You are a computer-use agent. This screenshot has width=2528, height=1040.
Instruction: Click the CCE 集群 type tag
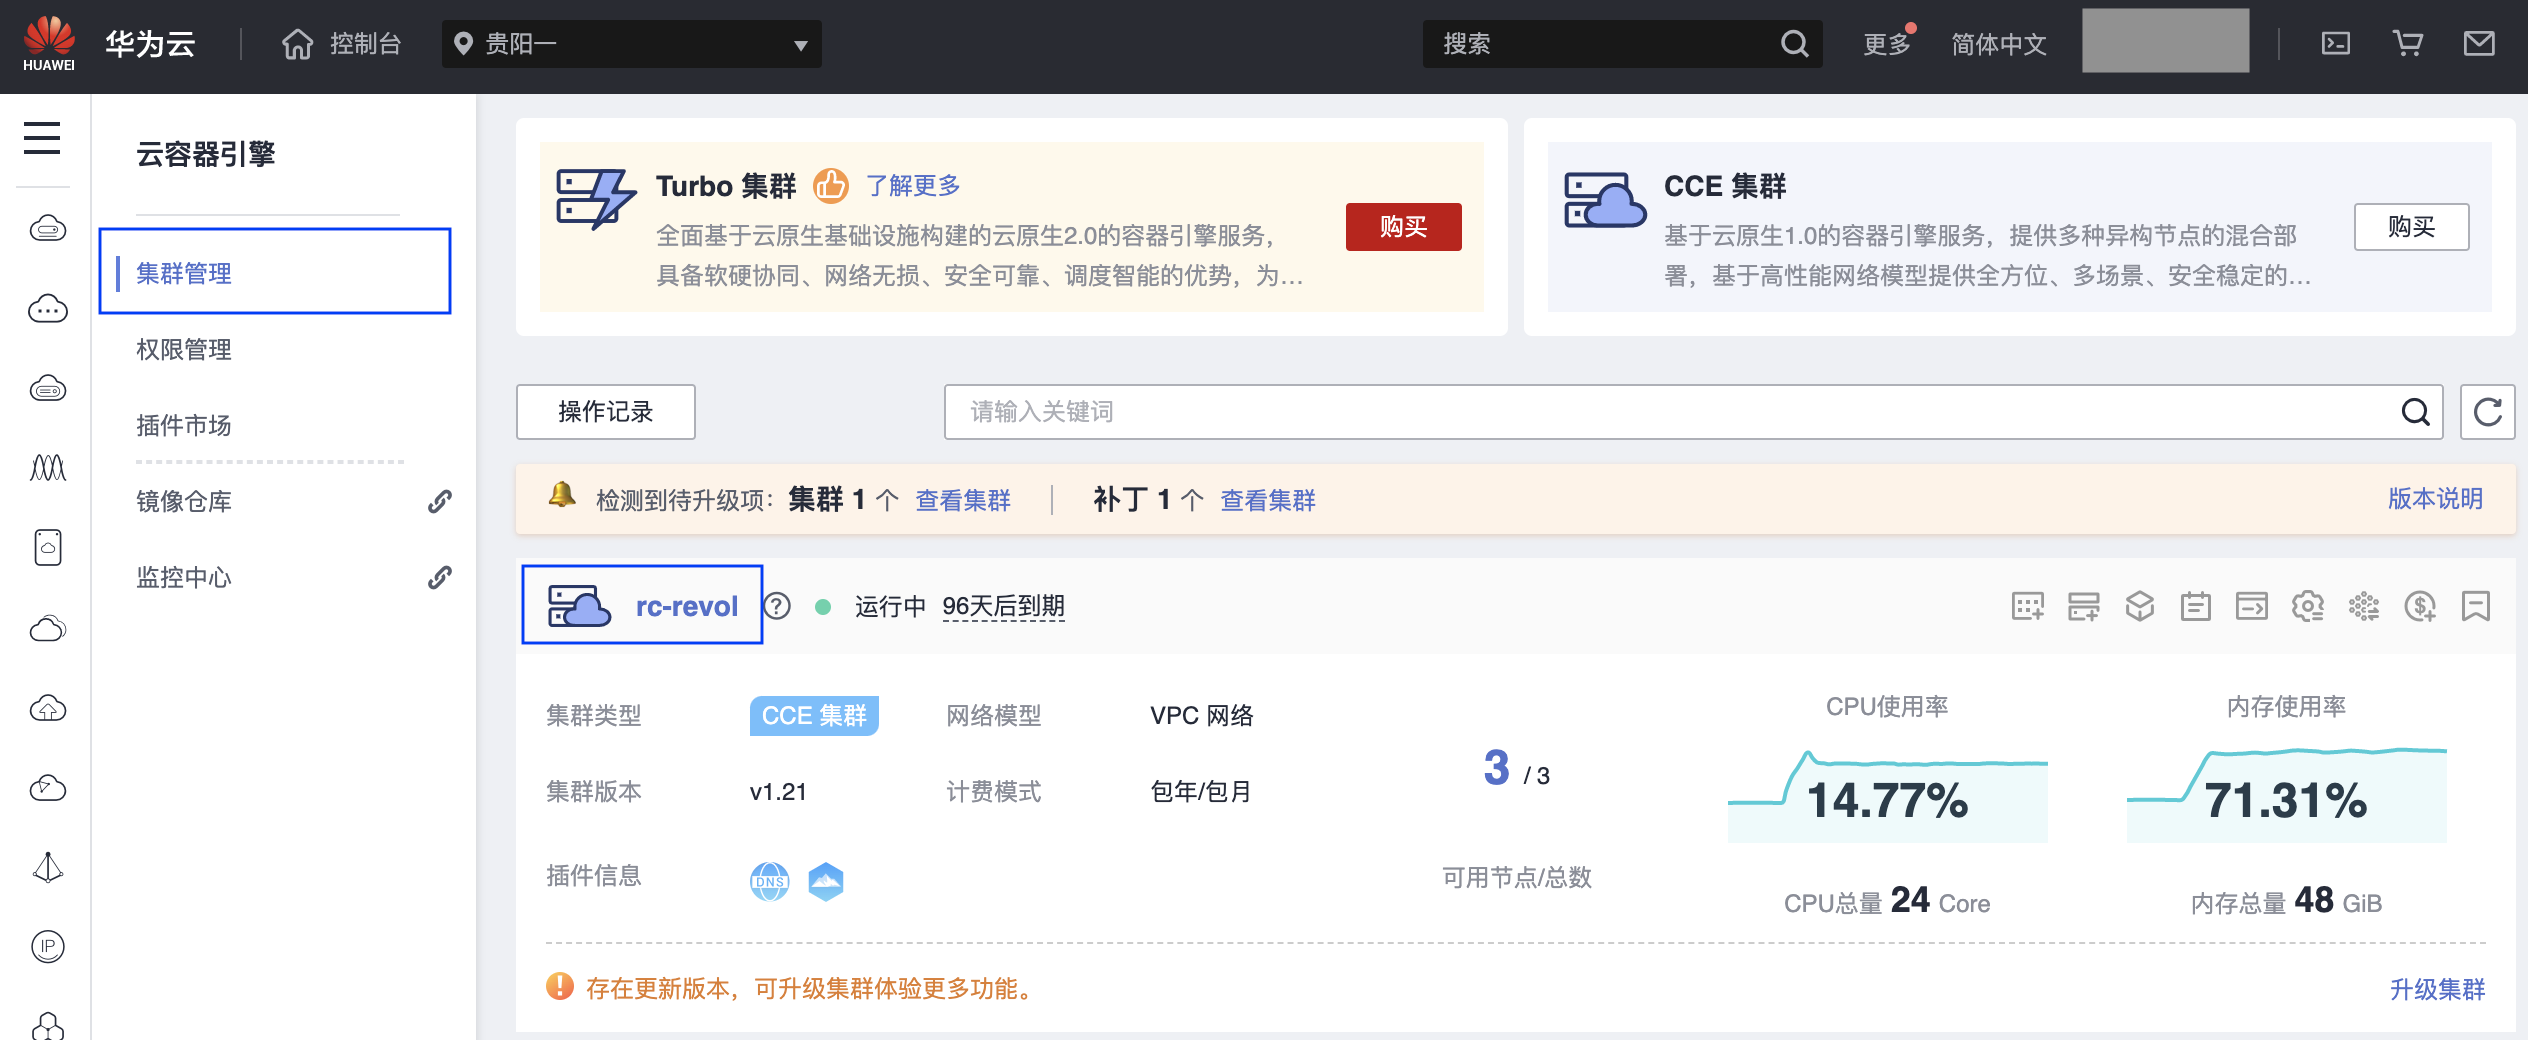[x=814, y=716]
